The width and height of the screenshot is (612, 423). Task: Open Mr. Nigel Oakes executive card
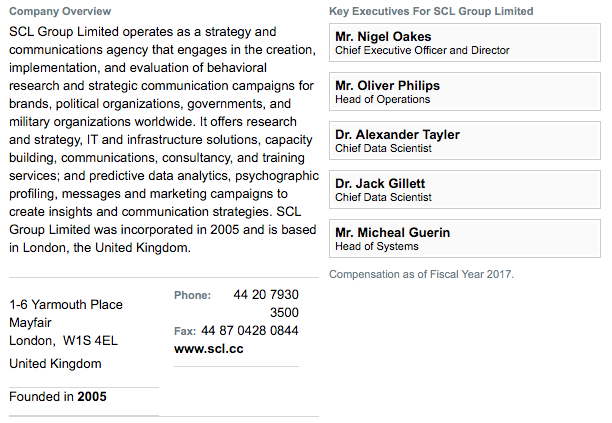(x=464, y=43)
